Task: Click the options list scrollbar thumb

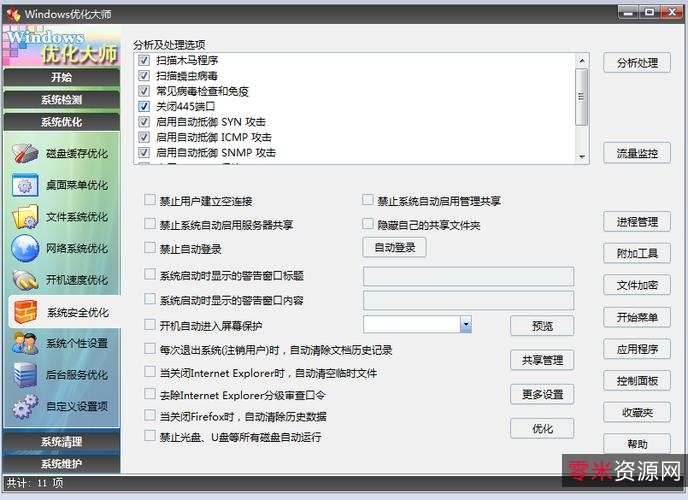Action: 582,96
